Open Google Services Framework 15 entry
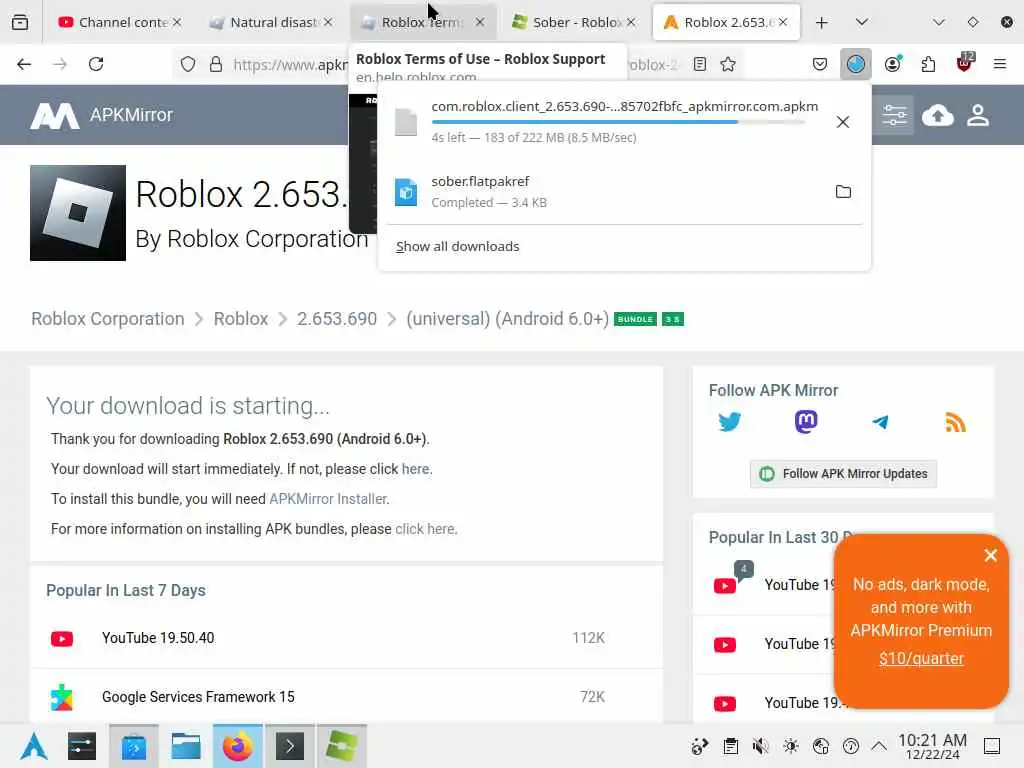Viewport: 1024px width, 768px height. [198, 697]
